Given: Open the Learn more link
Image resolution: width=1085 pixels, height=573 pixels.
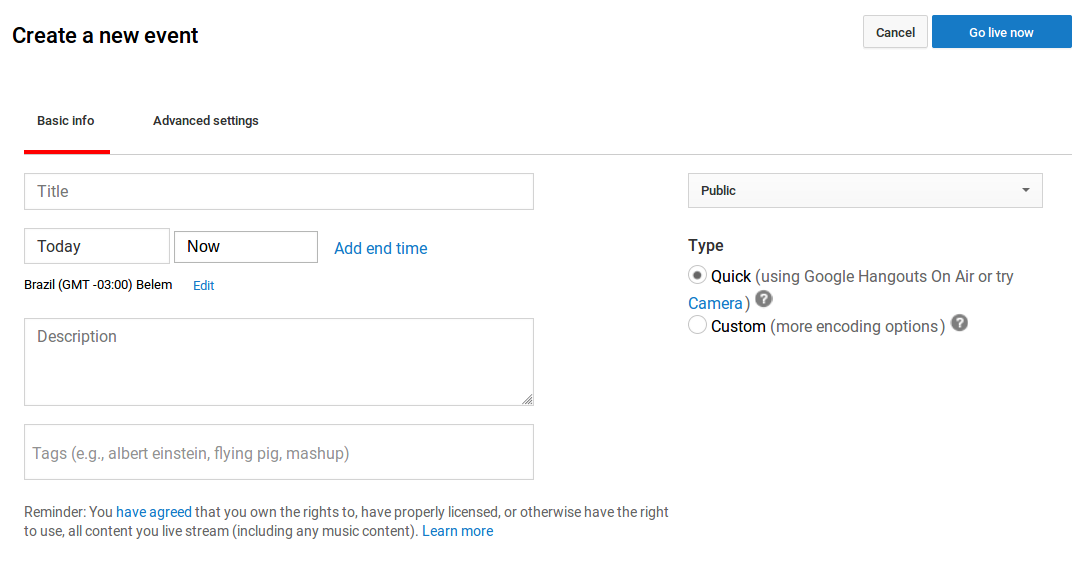Looking at the screenshot, I should [x=457, y=531].
